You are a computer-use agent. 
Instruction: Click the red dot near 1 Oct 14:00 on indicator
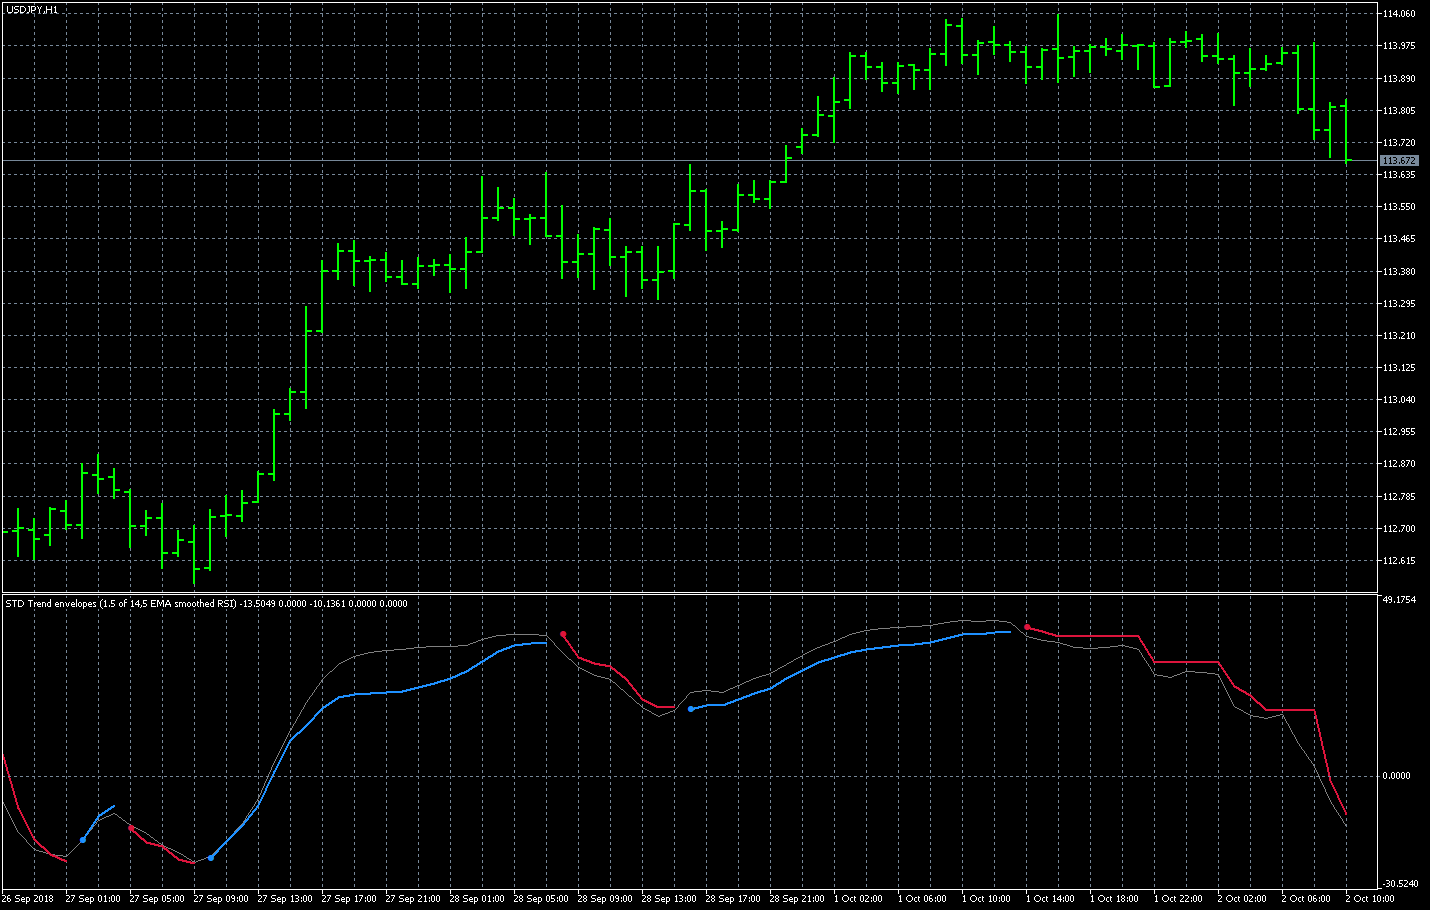(1029, 625)
